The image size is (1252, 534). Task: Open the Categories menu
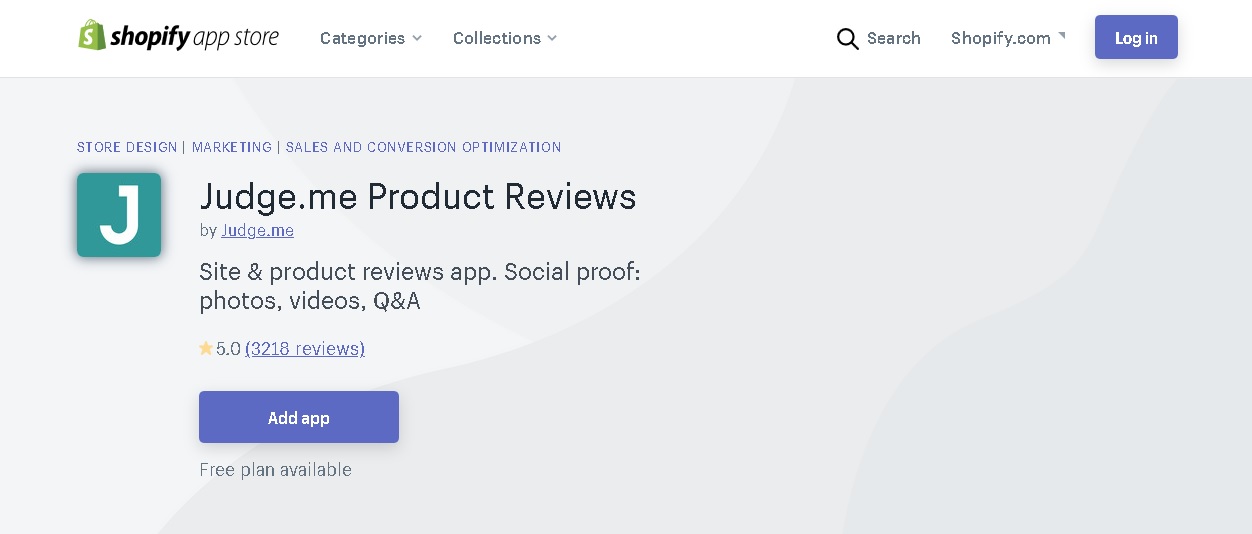371,38
